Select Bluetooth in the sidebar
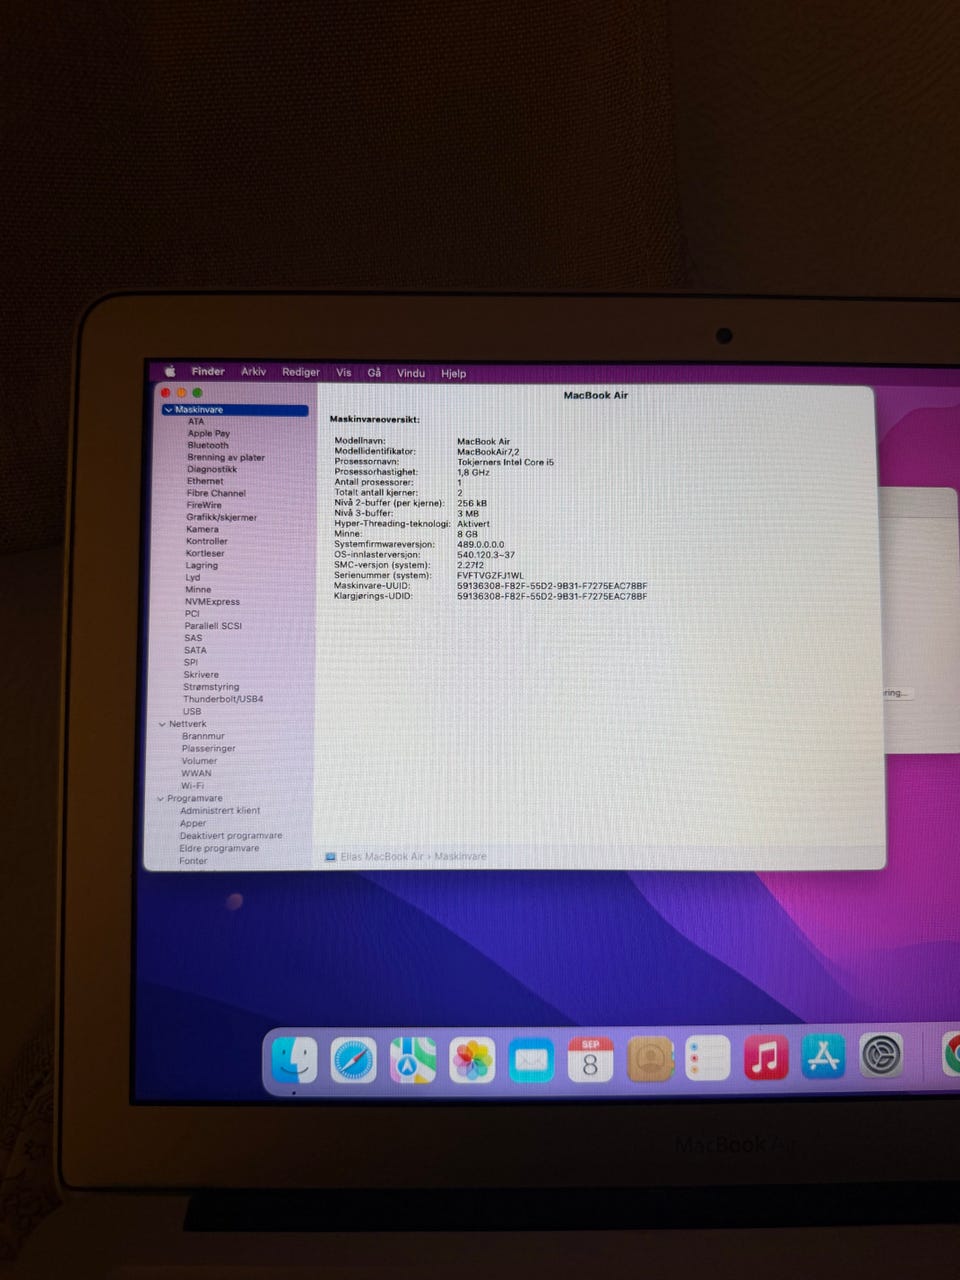Viewport: 960px width, 1280px height. 208,446
